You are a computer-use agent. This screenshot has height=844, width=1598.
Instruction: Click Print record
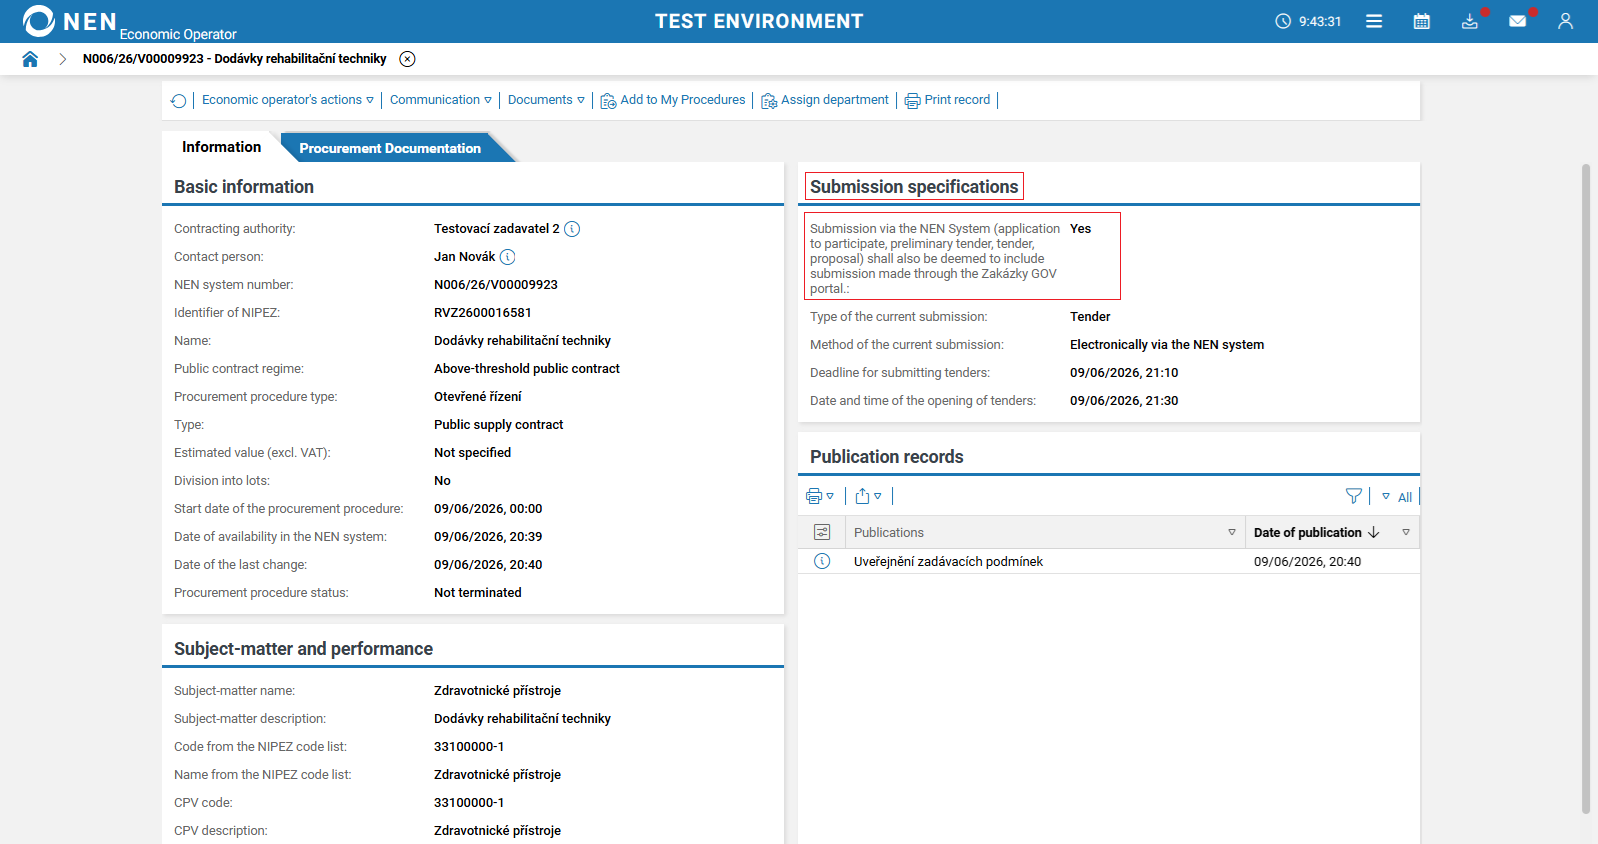[948, 100]
